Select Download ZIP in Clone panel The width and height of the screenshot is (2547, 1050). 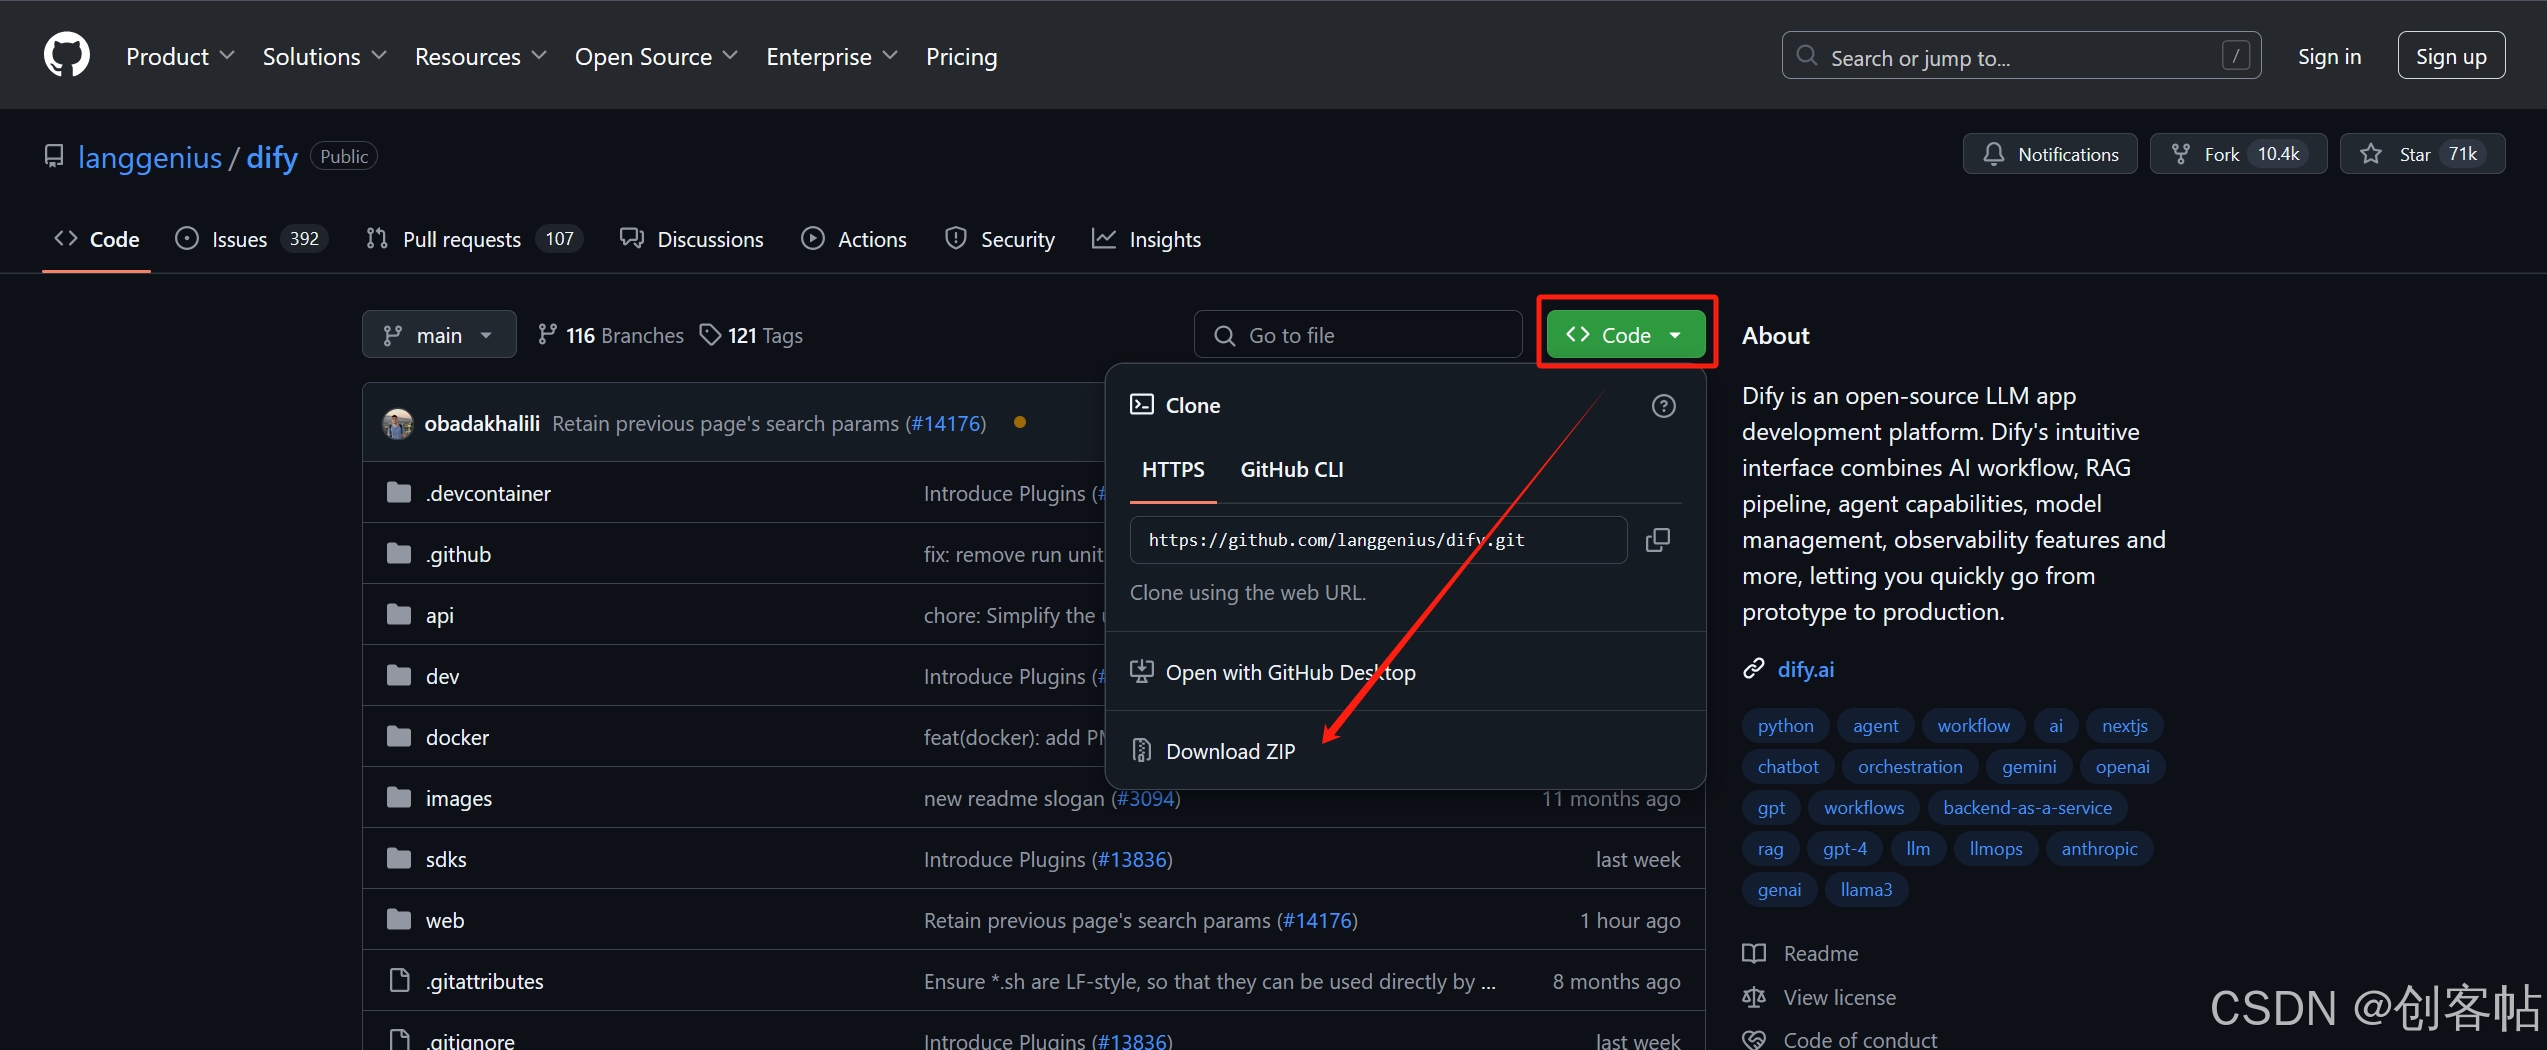[x=1230, y=751]
